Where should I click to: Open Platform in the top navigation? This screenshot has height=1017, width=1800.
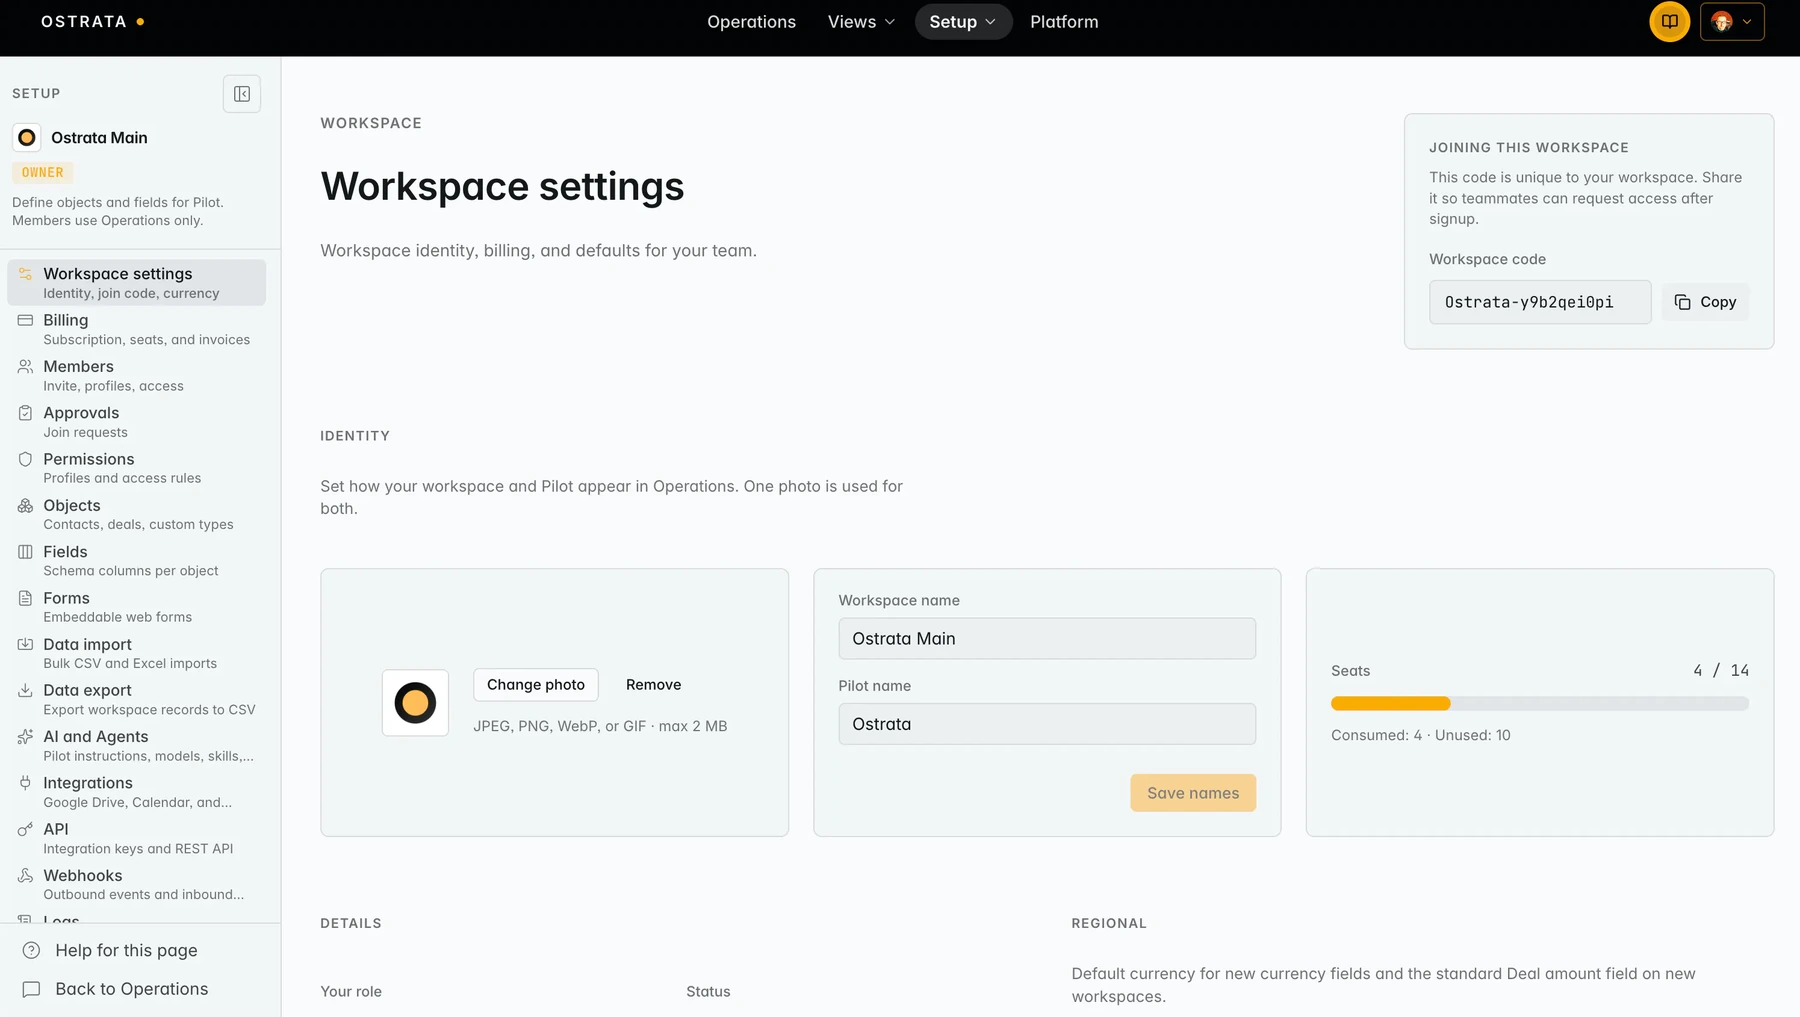(x=1064, y=22)
